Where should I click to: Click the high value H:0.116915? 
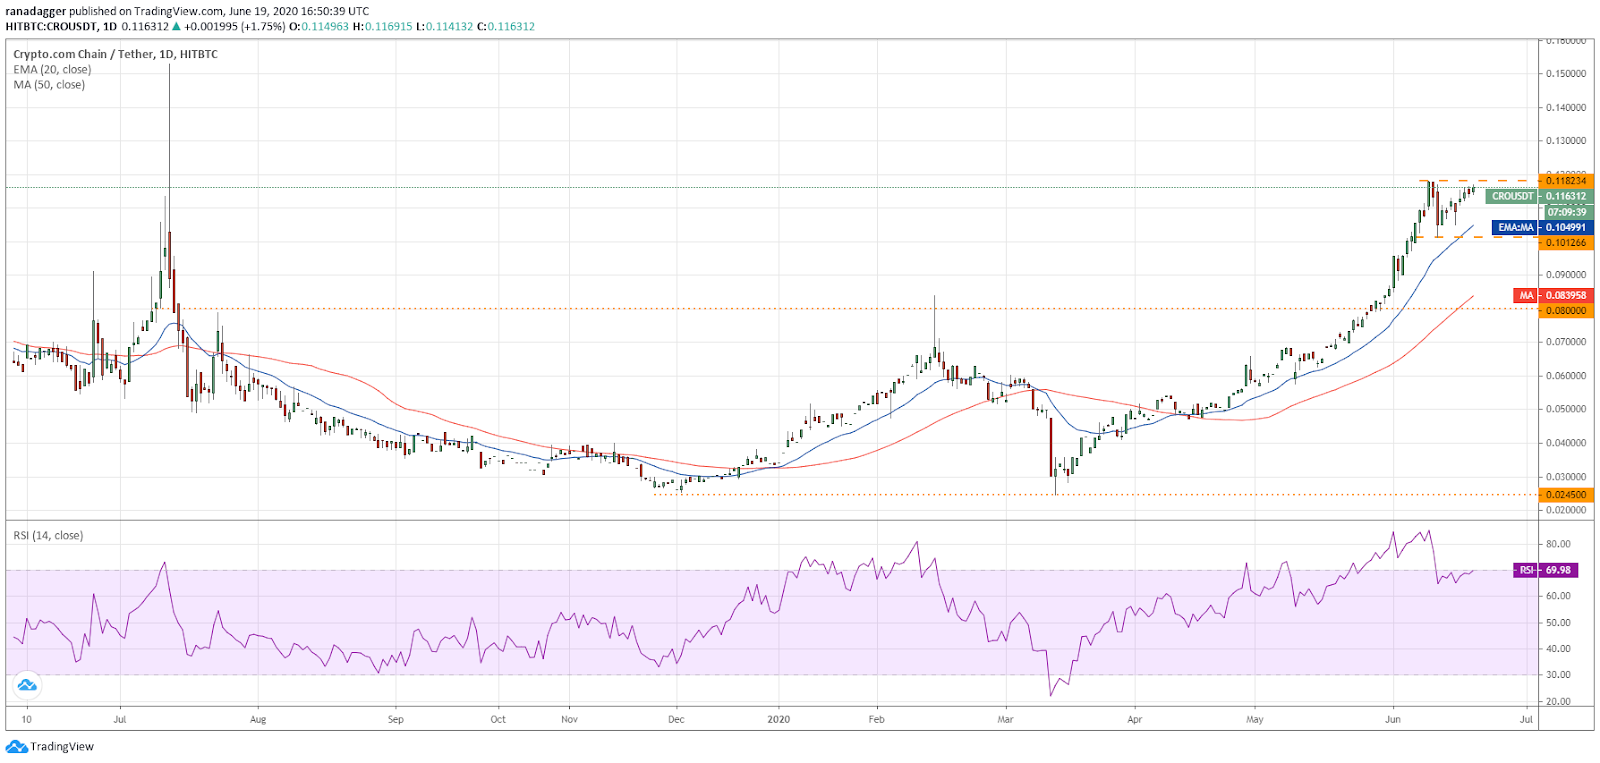pos(382,27)
